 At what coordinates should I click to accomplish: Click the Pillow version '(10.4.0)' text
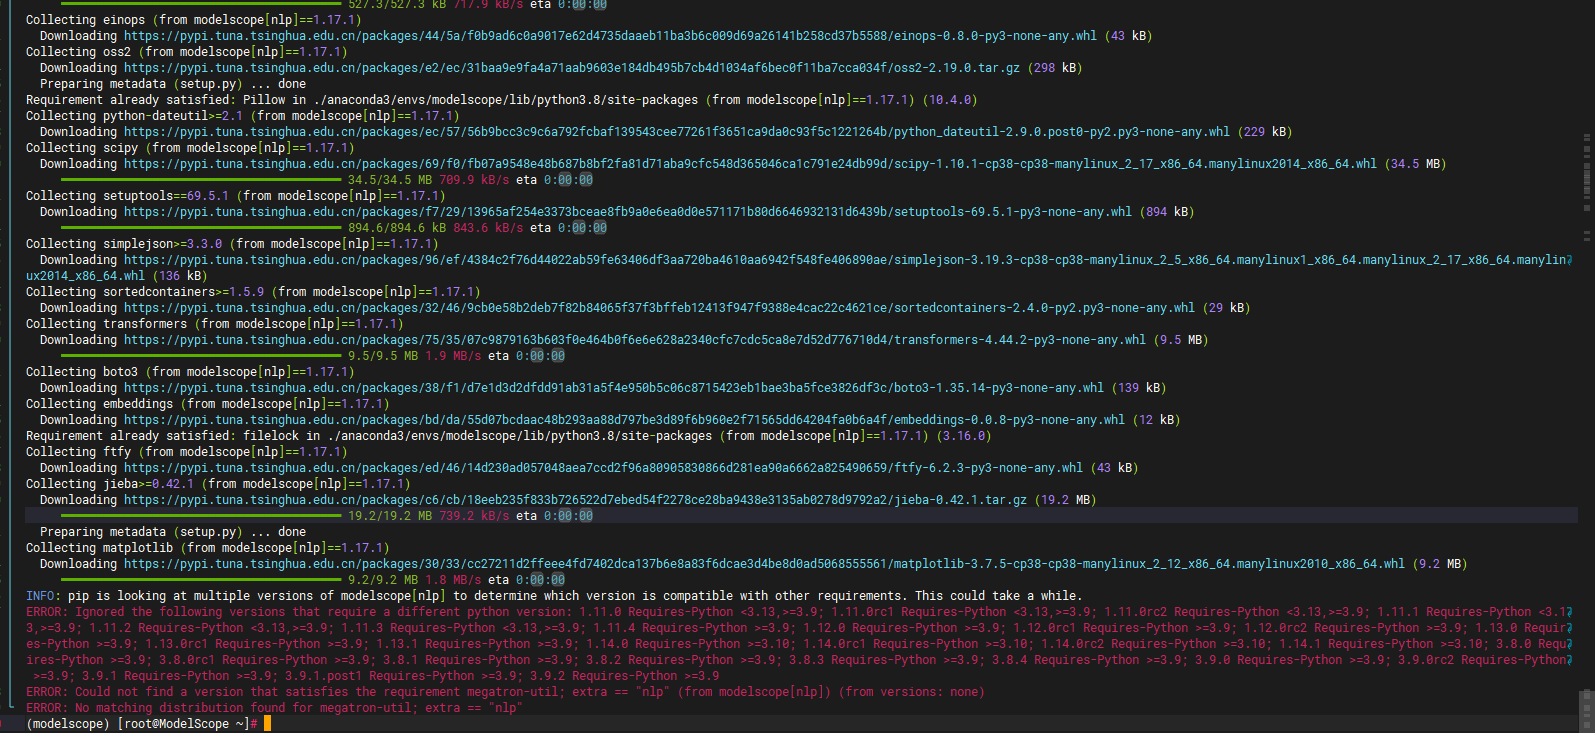tap(949, 100)
